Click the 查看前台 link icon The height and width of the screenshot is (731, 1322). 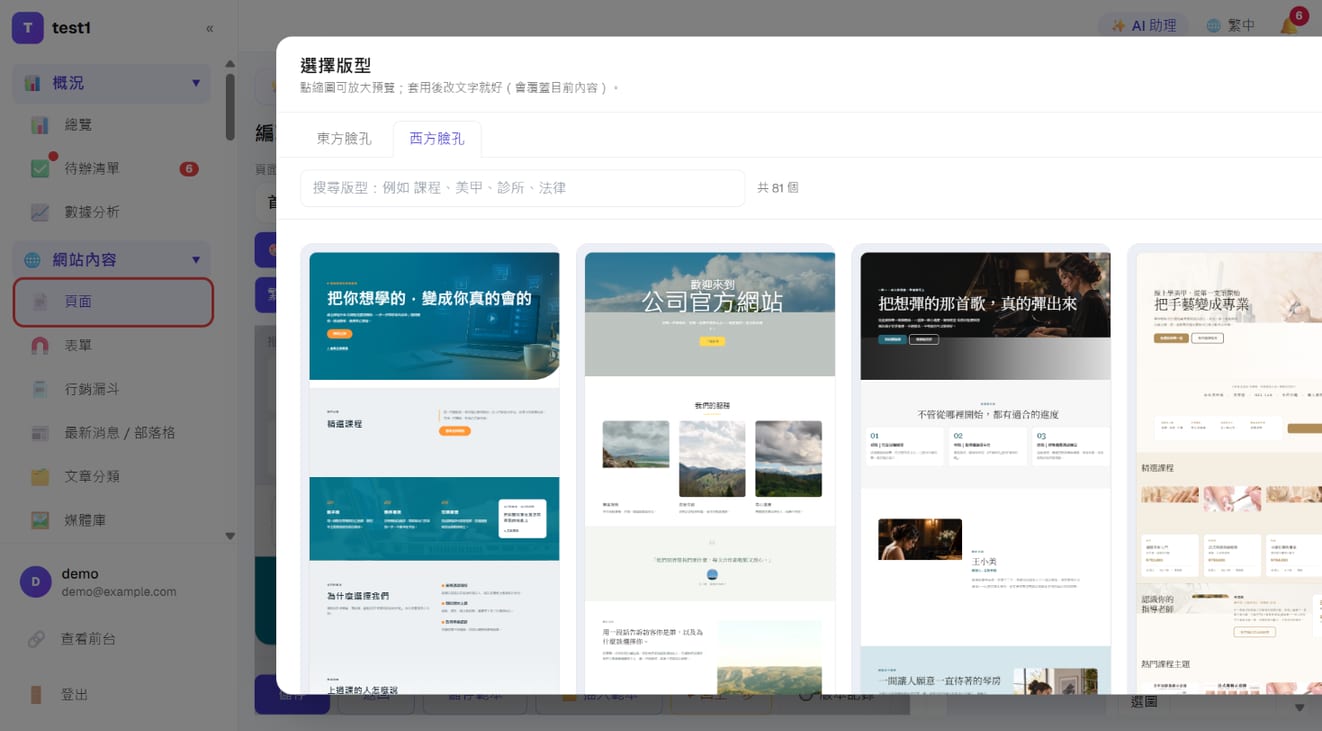tap(36, 638)
